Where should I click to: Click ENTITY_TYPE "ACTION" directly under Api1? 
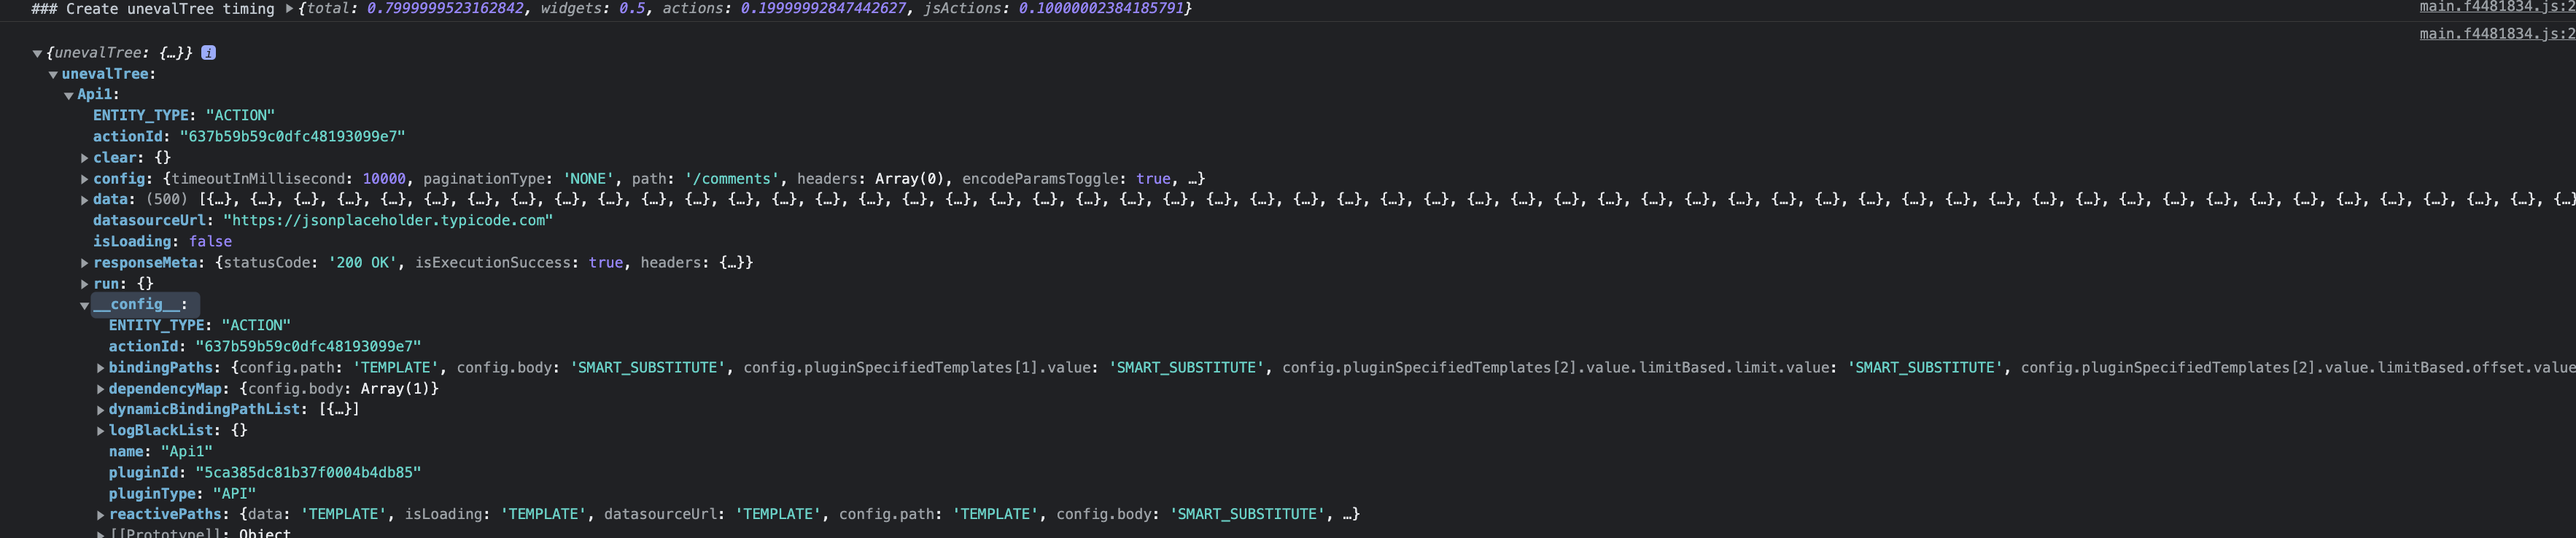184,116
